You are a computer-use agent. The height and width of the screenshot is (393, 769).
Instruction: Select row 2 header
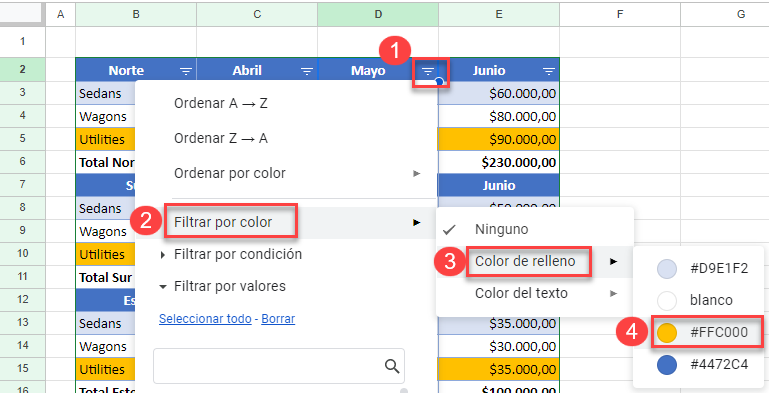[23, 69]
